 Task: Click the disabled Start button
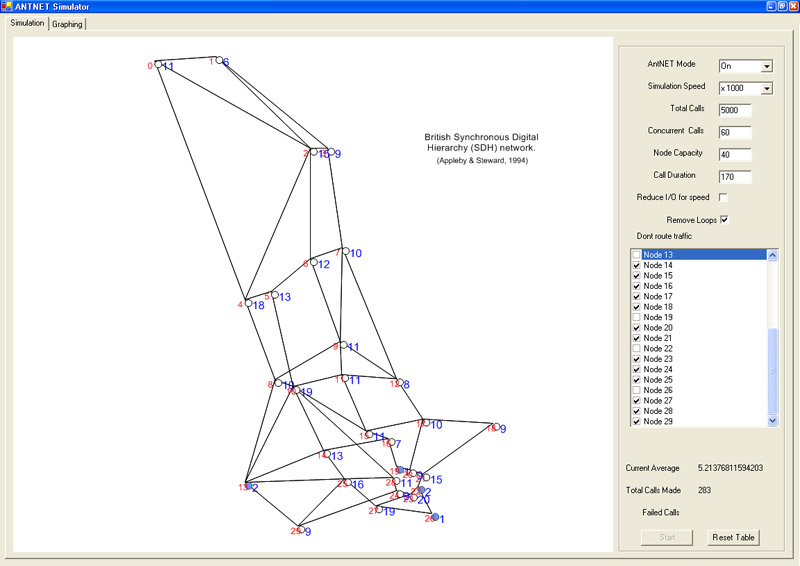pos(667,537)
